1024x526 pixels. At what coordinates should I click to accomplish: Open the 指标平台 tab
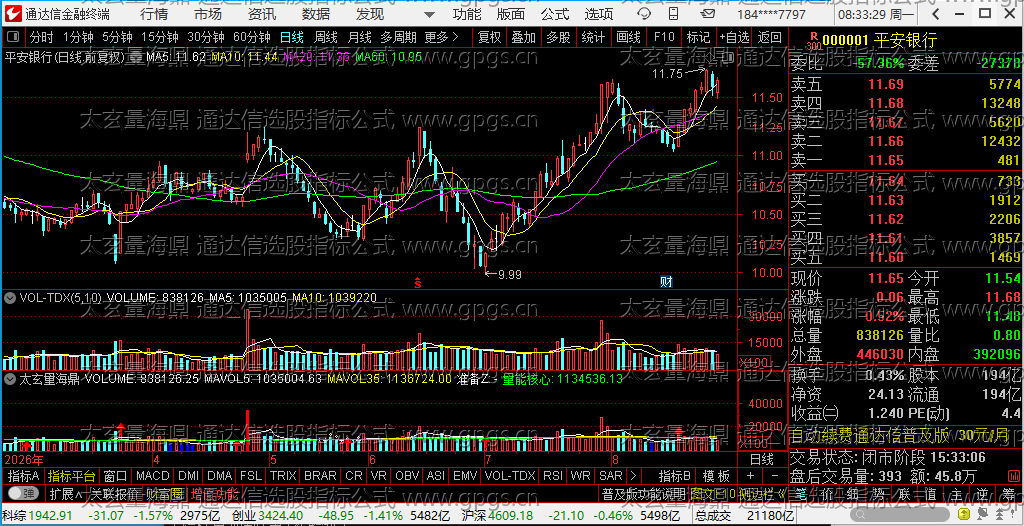pos(72,476)
